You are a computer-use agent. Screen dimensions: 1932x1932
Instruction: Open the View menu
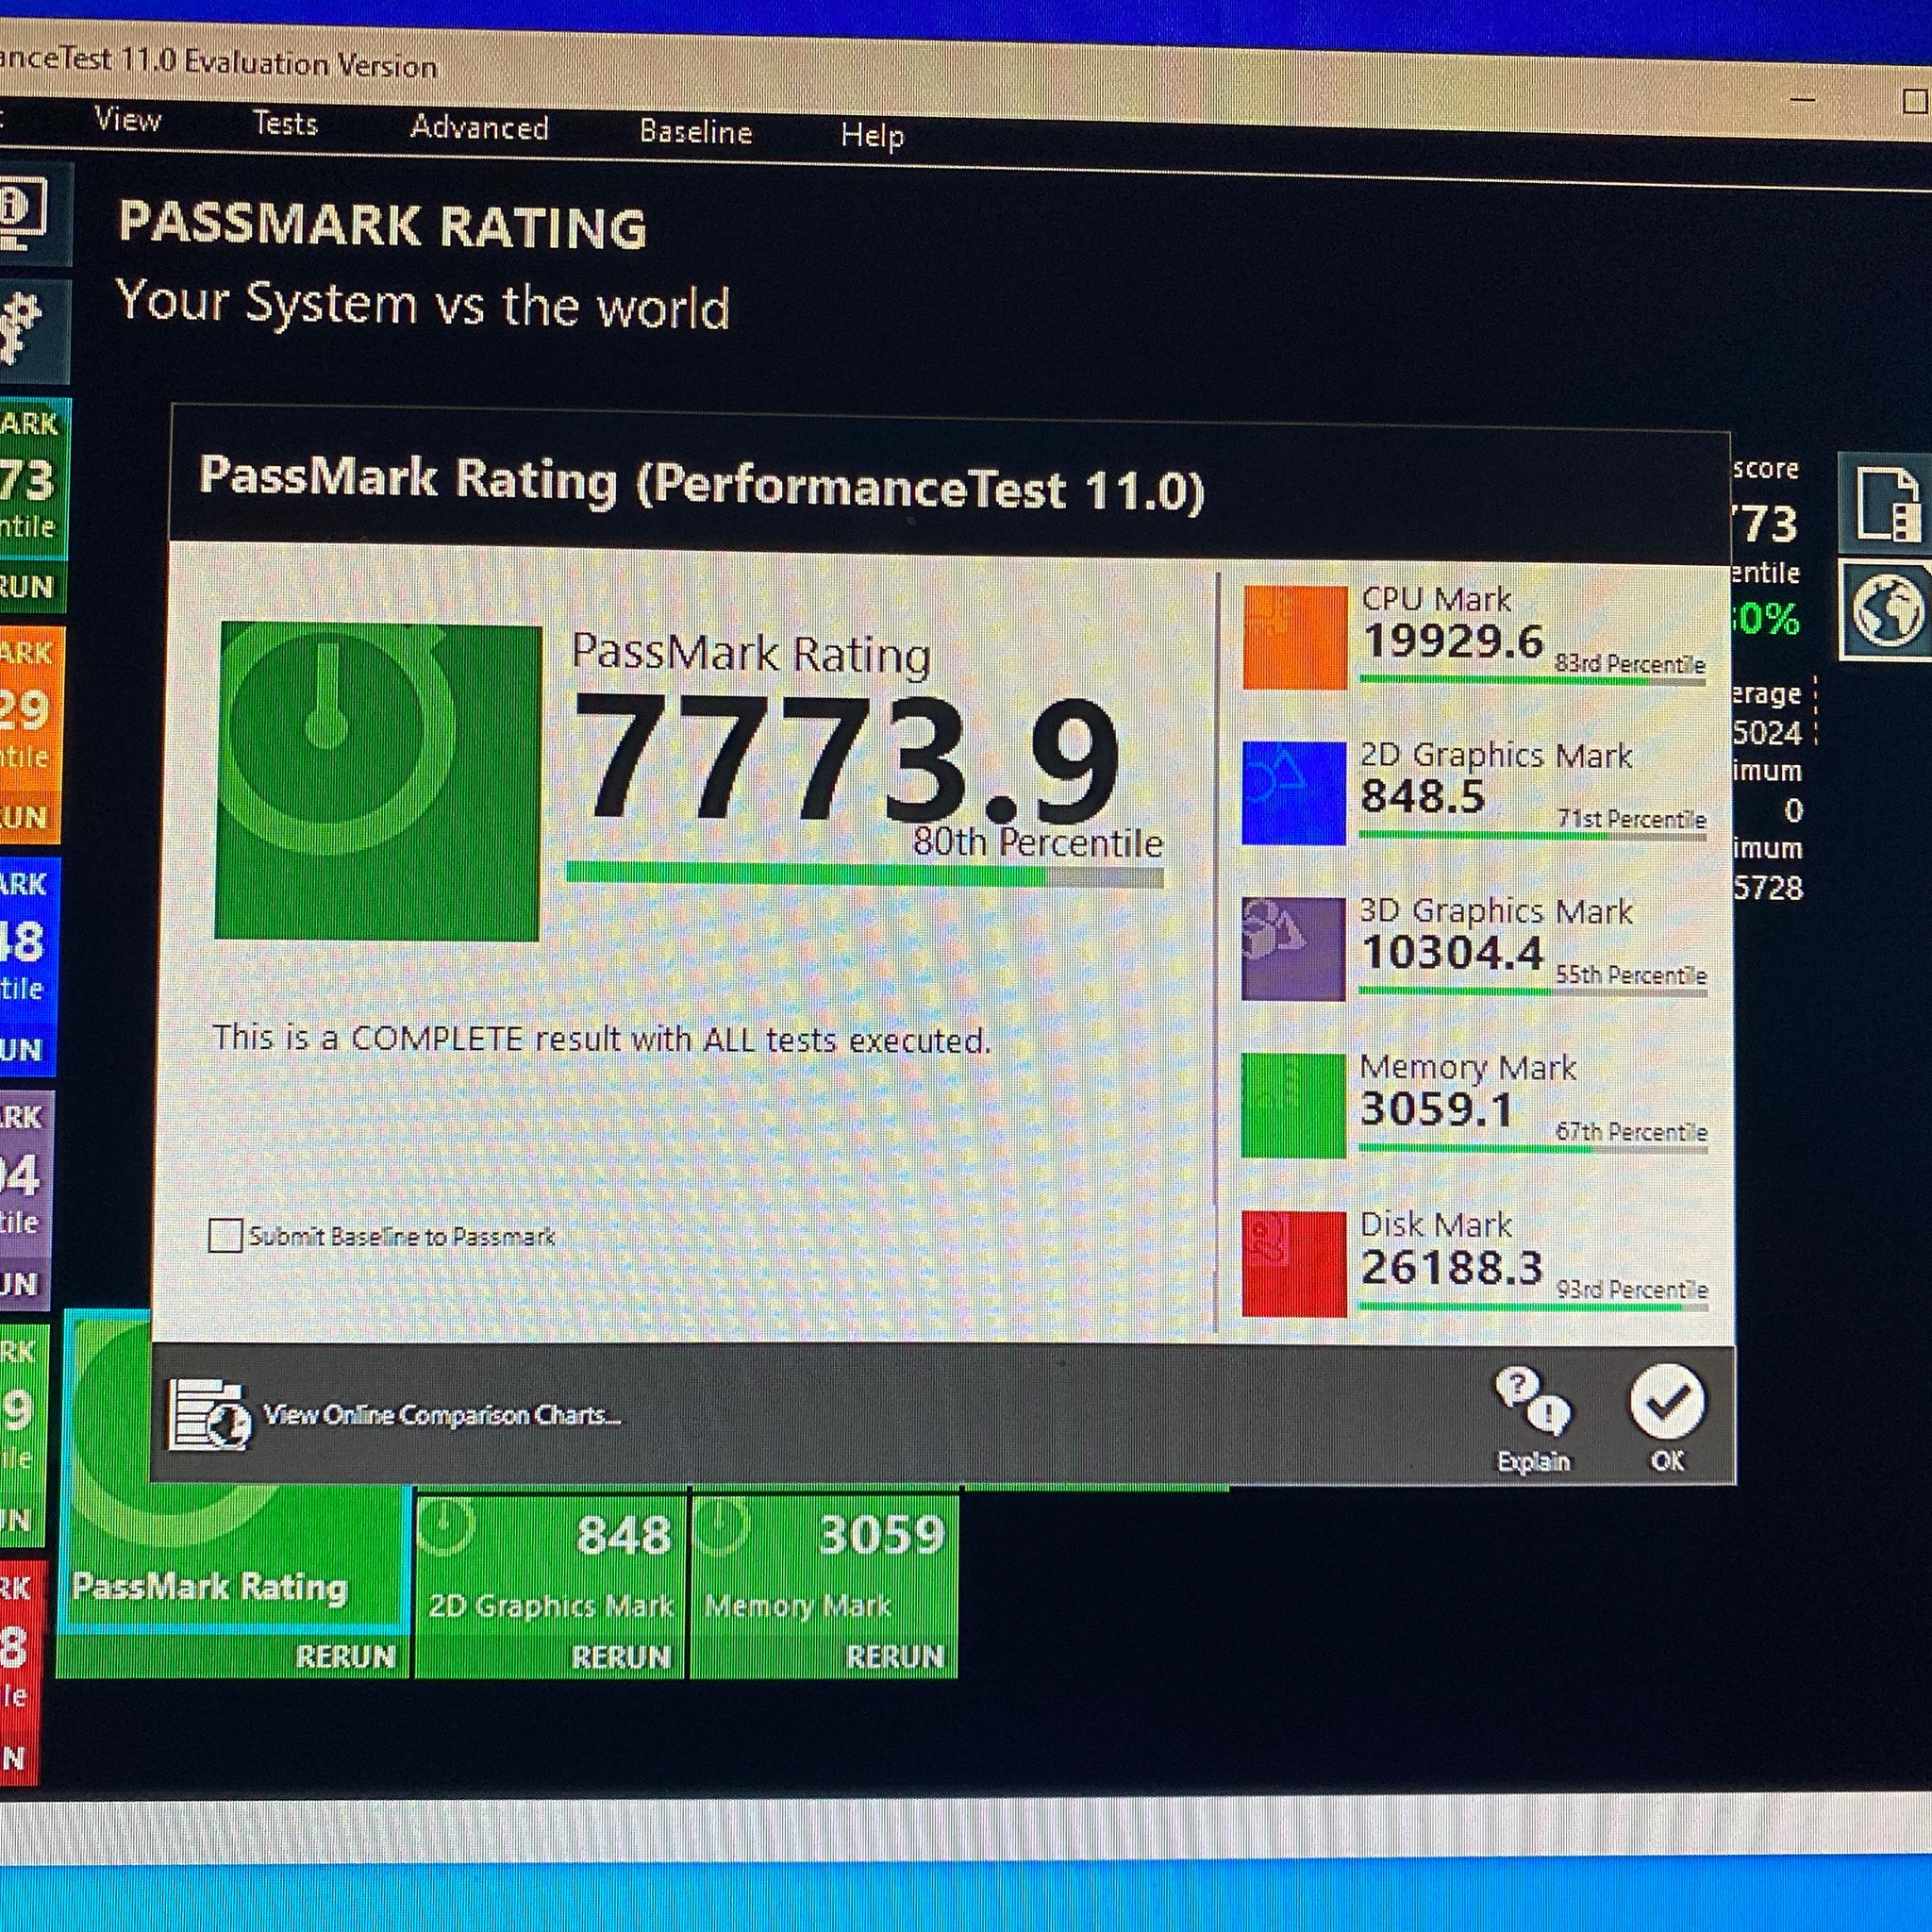128,120
